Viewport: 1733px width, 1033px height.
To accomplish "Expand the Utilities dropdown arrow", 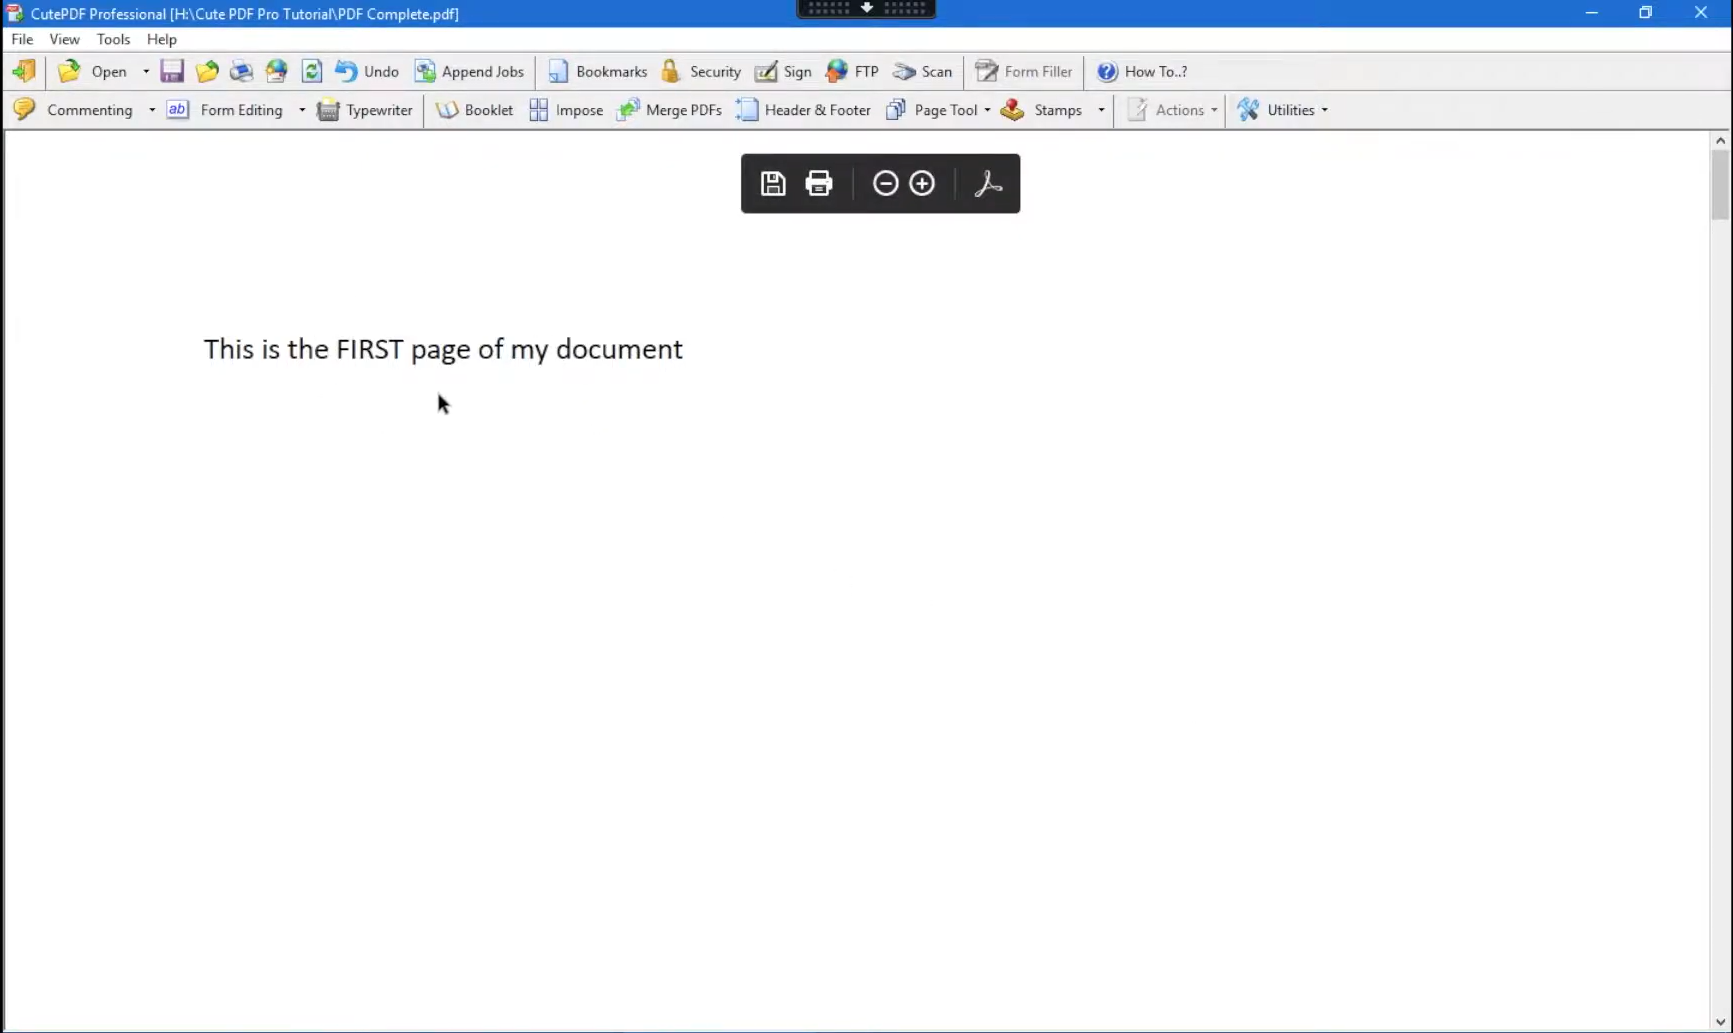I will (x=1325, y=110).
